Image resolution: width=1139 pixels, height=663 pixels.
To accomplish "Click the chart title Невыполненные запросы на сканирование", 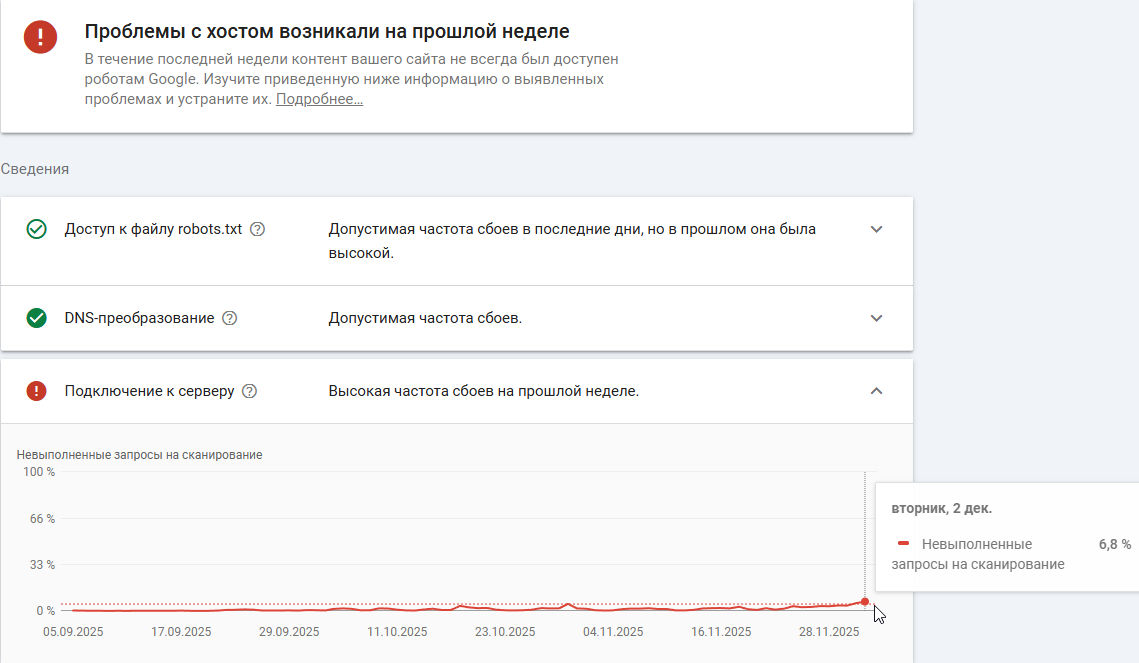I will tap(139, 455).
